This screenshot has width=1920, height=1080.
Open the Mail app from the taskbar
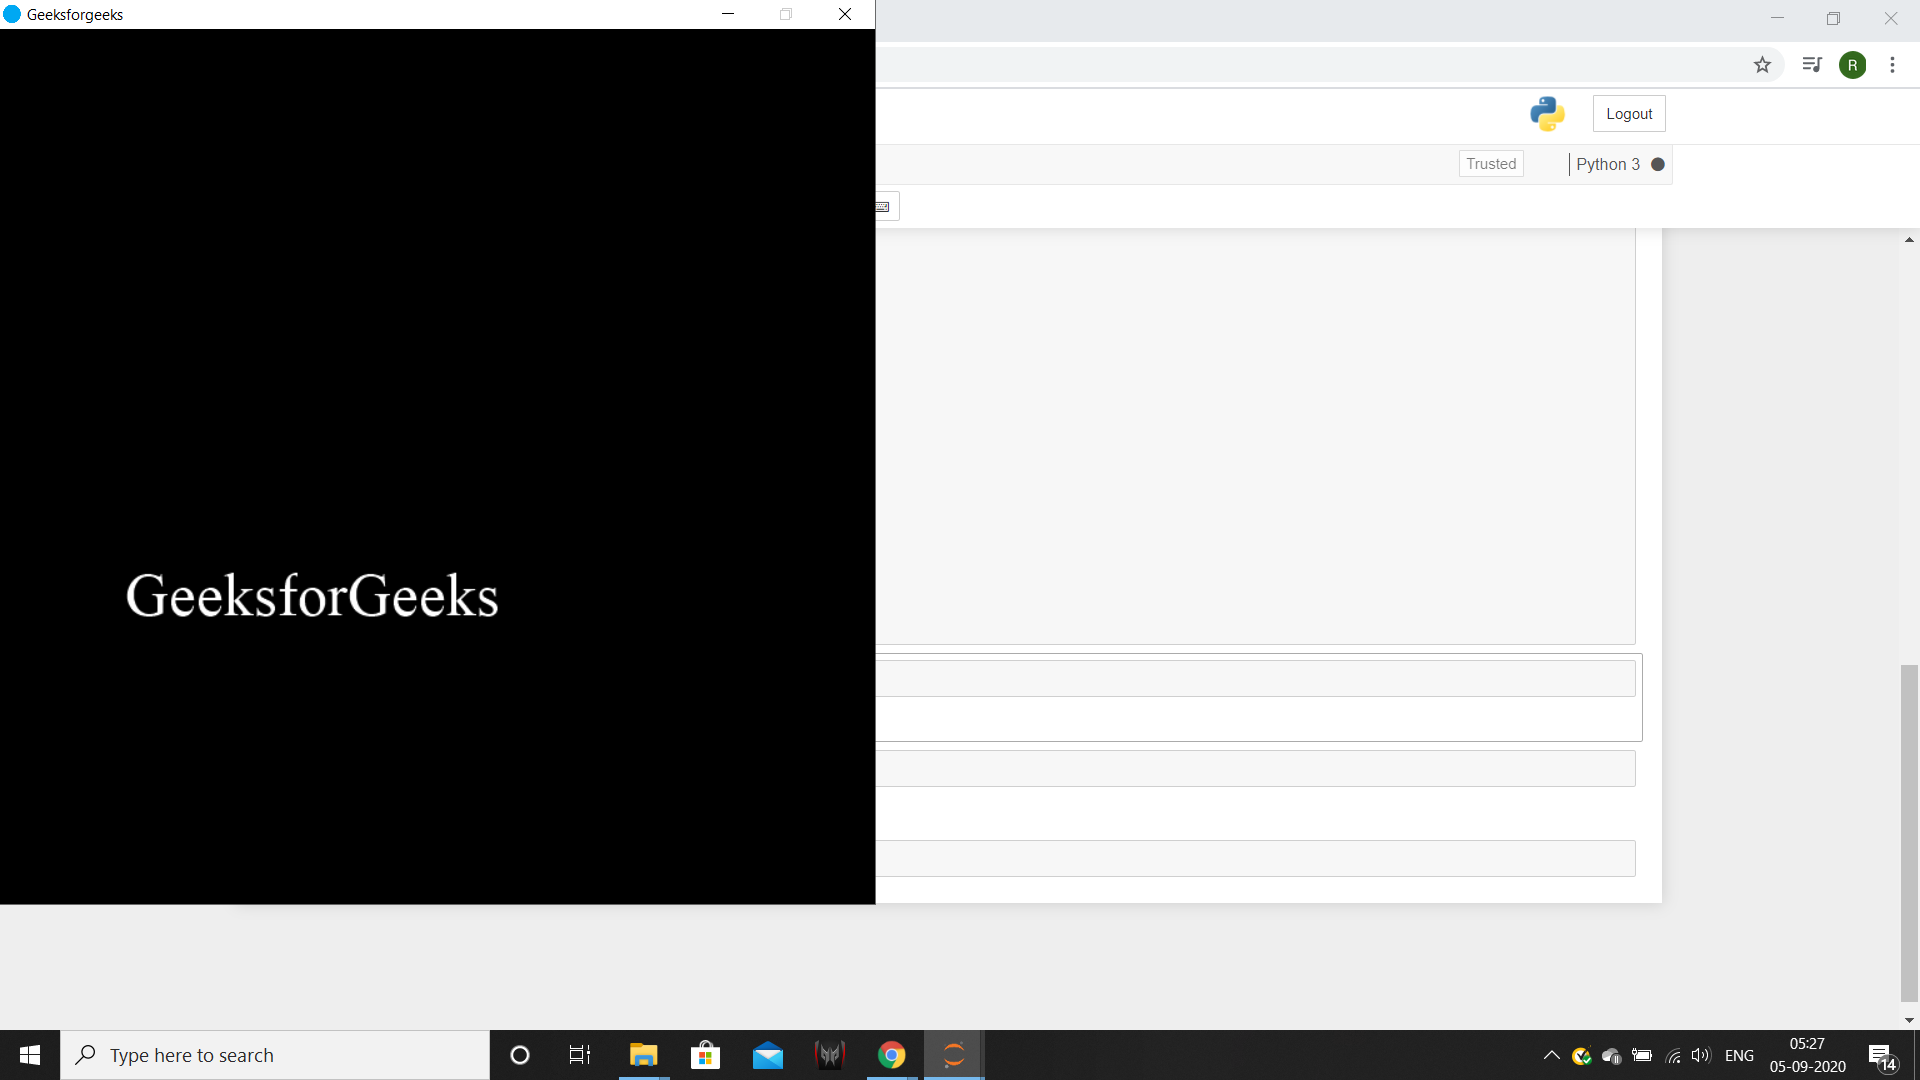[768, 1055]
